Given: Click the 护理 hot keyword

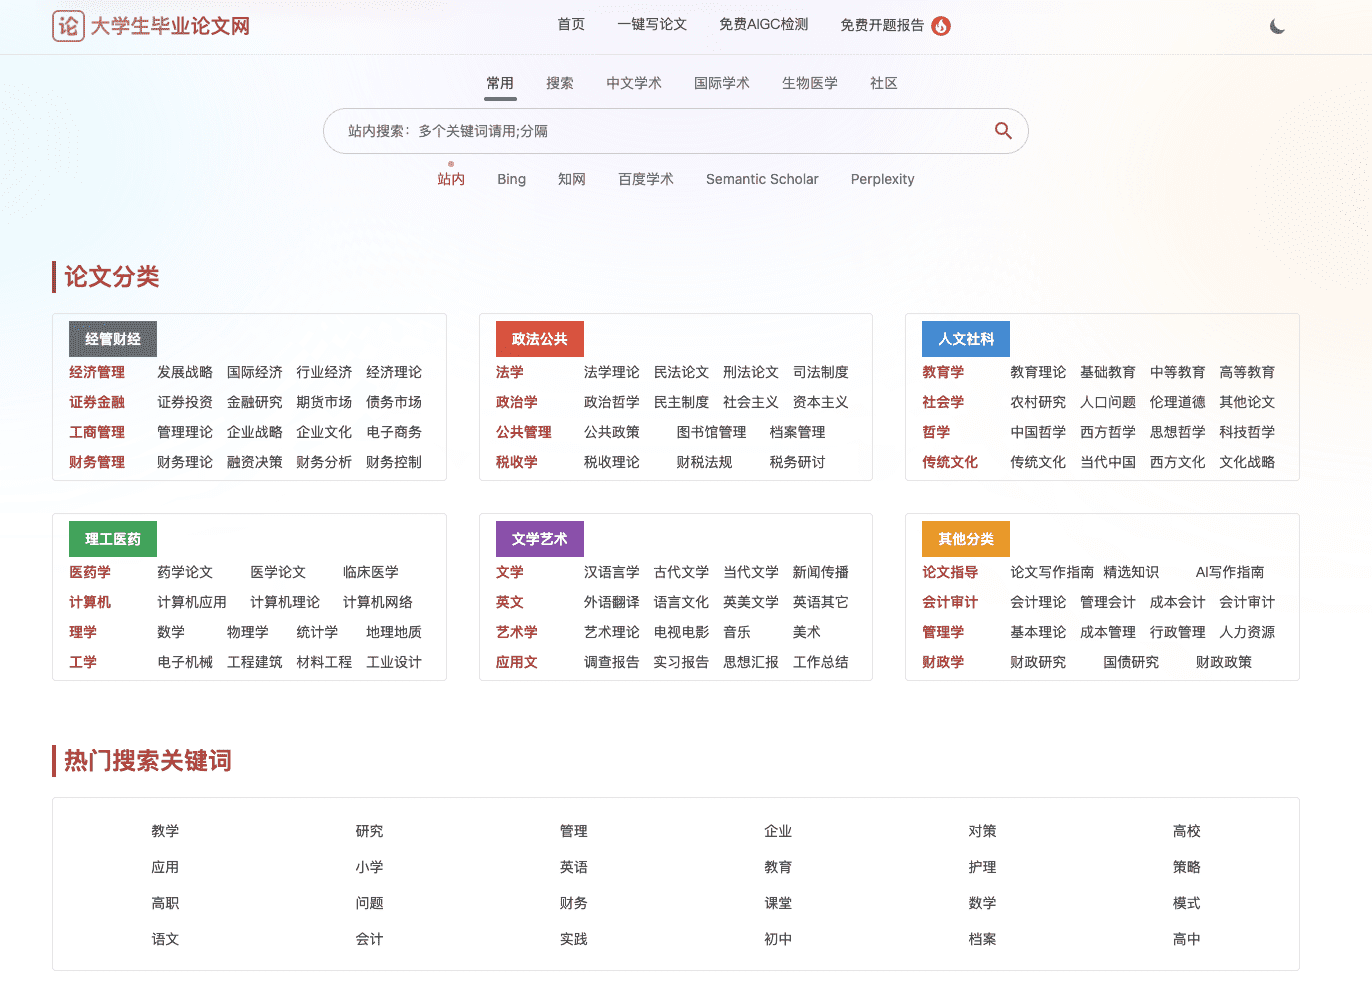Looking at the screenshot, I should (982, 867).
